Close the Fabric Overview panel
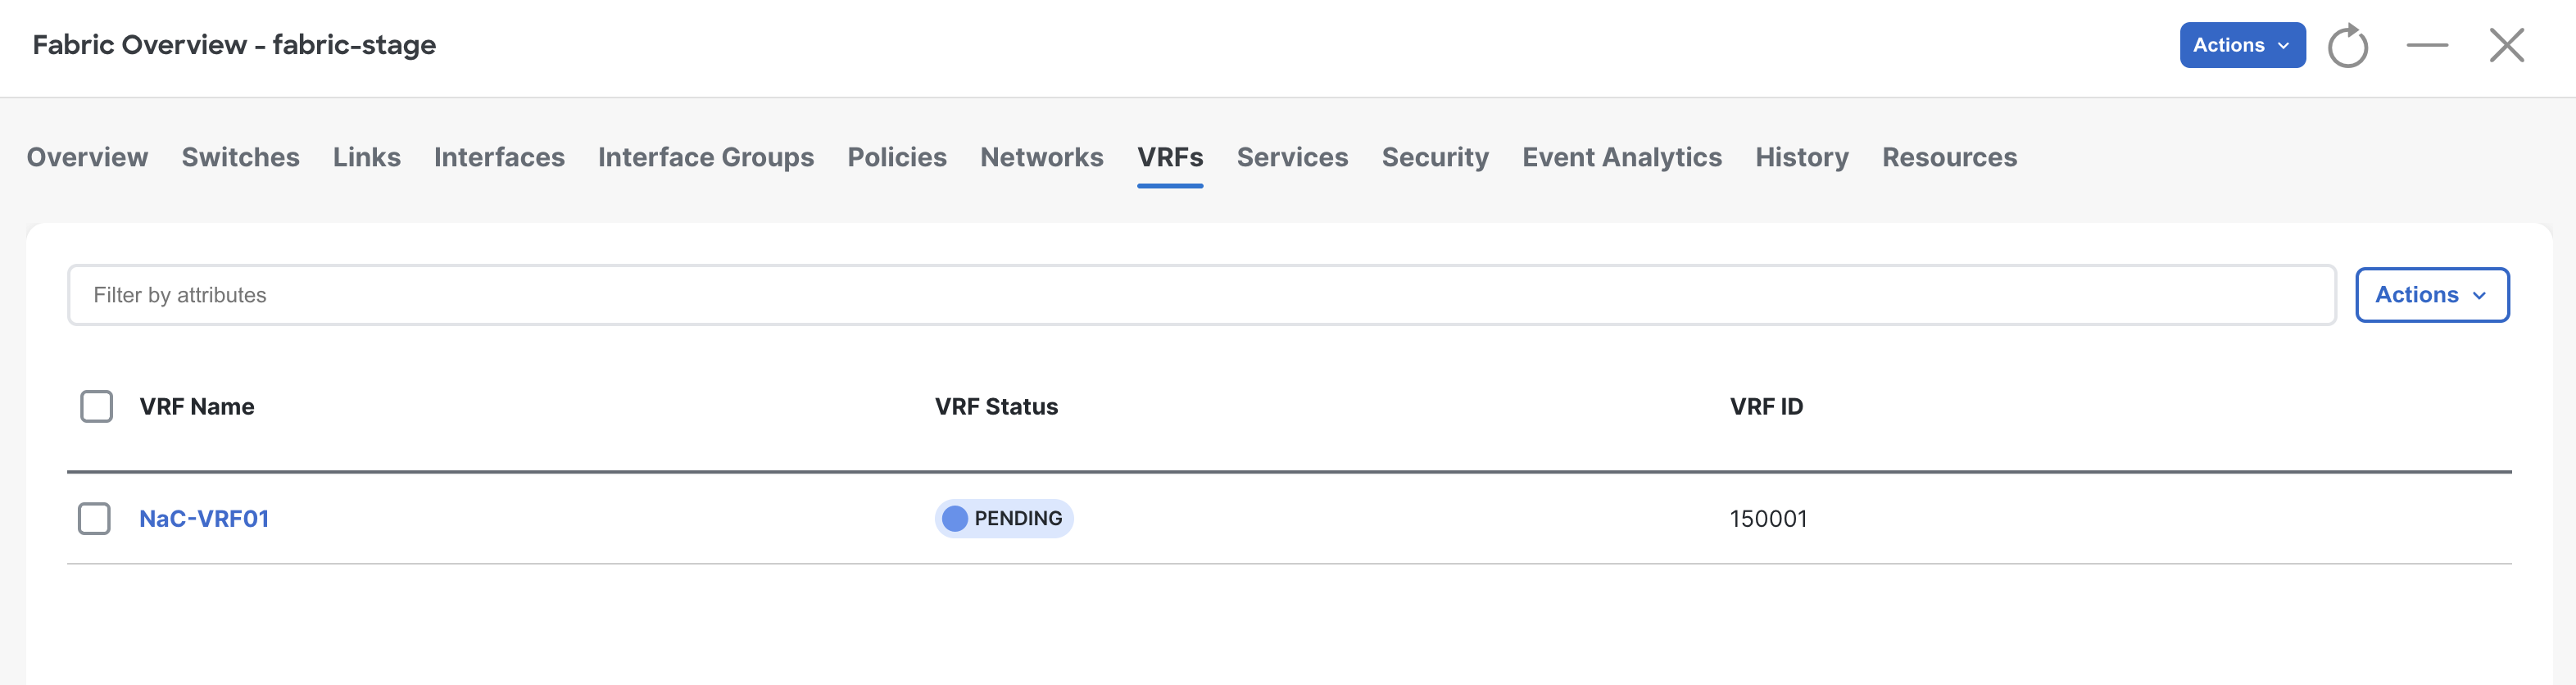Viewport: 2576px width, 685px height. pyautogui.click(x=2506, y=45)
